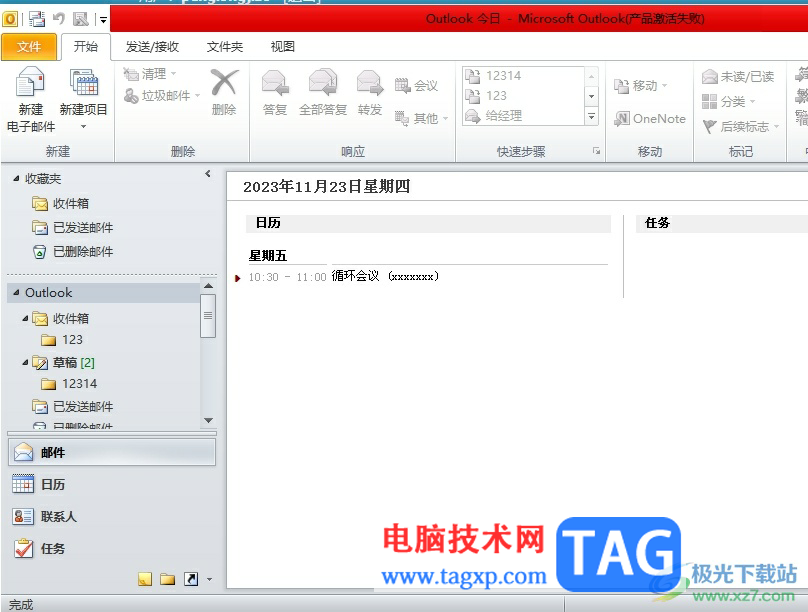
Task: Click the Forward (转发) icon
Action: (369, 83)
